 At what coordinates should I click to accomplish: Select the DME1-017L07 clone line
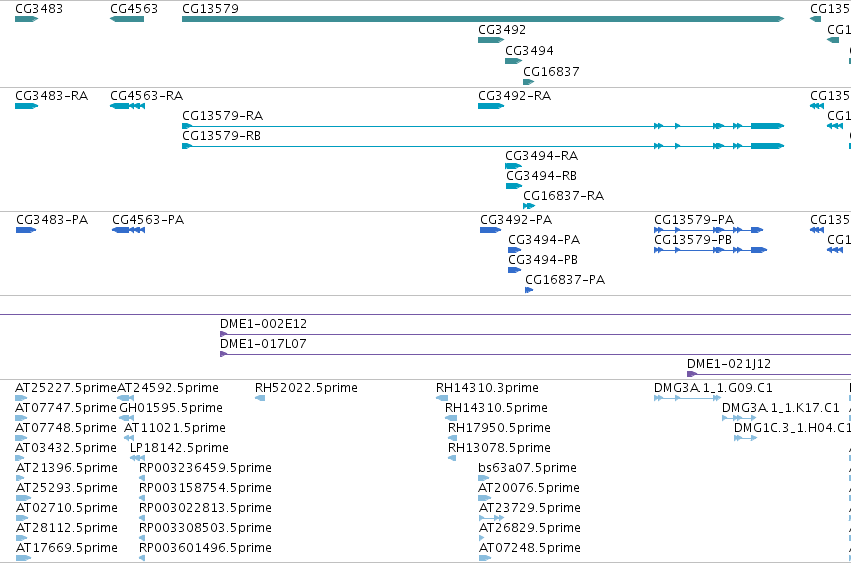point(536,355)
